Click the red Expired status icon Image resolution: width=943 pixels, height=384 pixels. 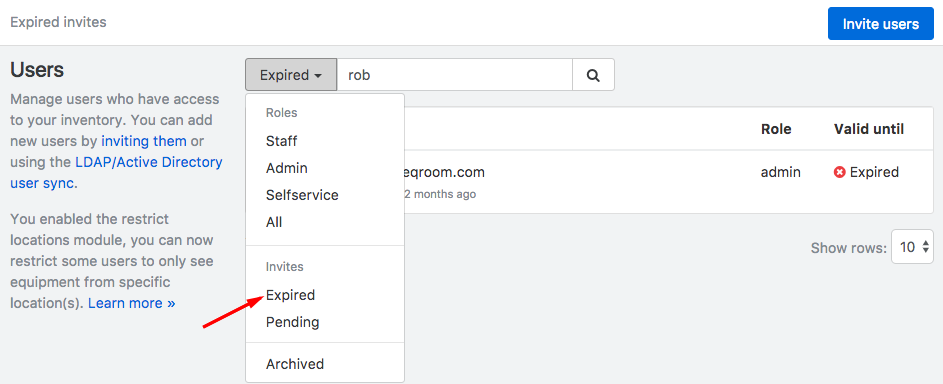pyautogui.click(x=840, y=172)
